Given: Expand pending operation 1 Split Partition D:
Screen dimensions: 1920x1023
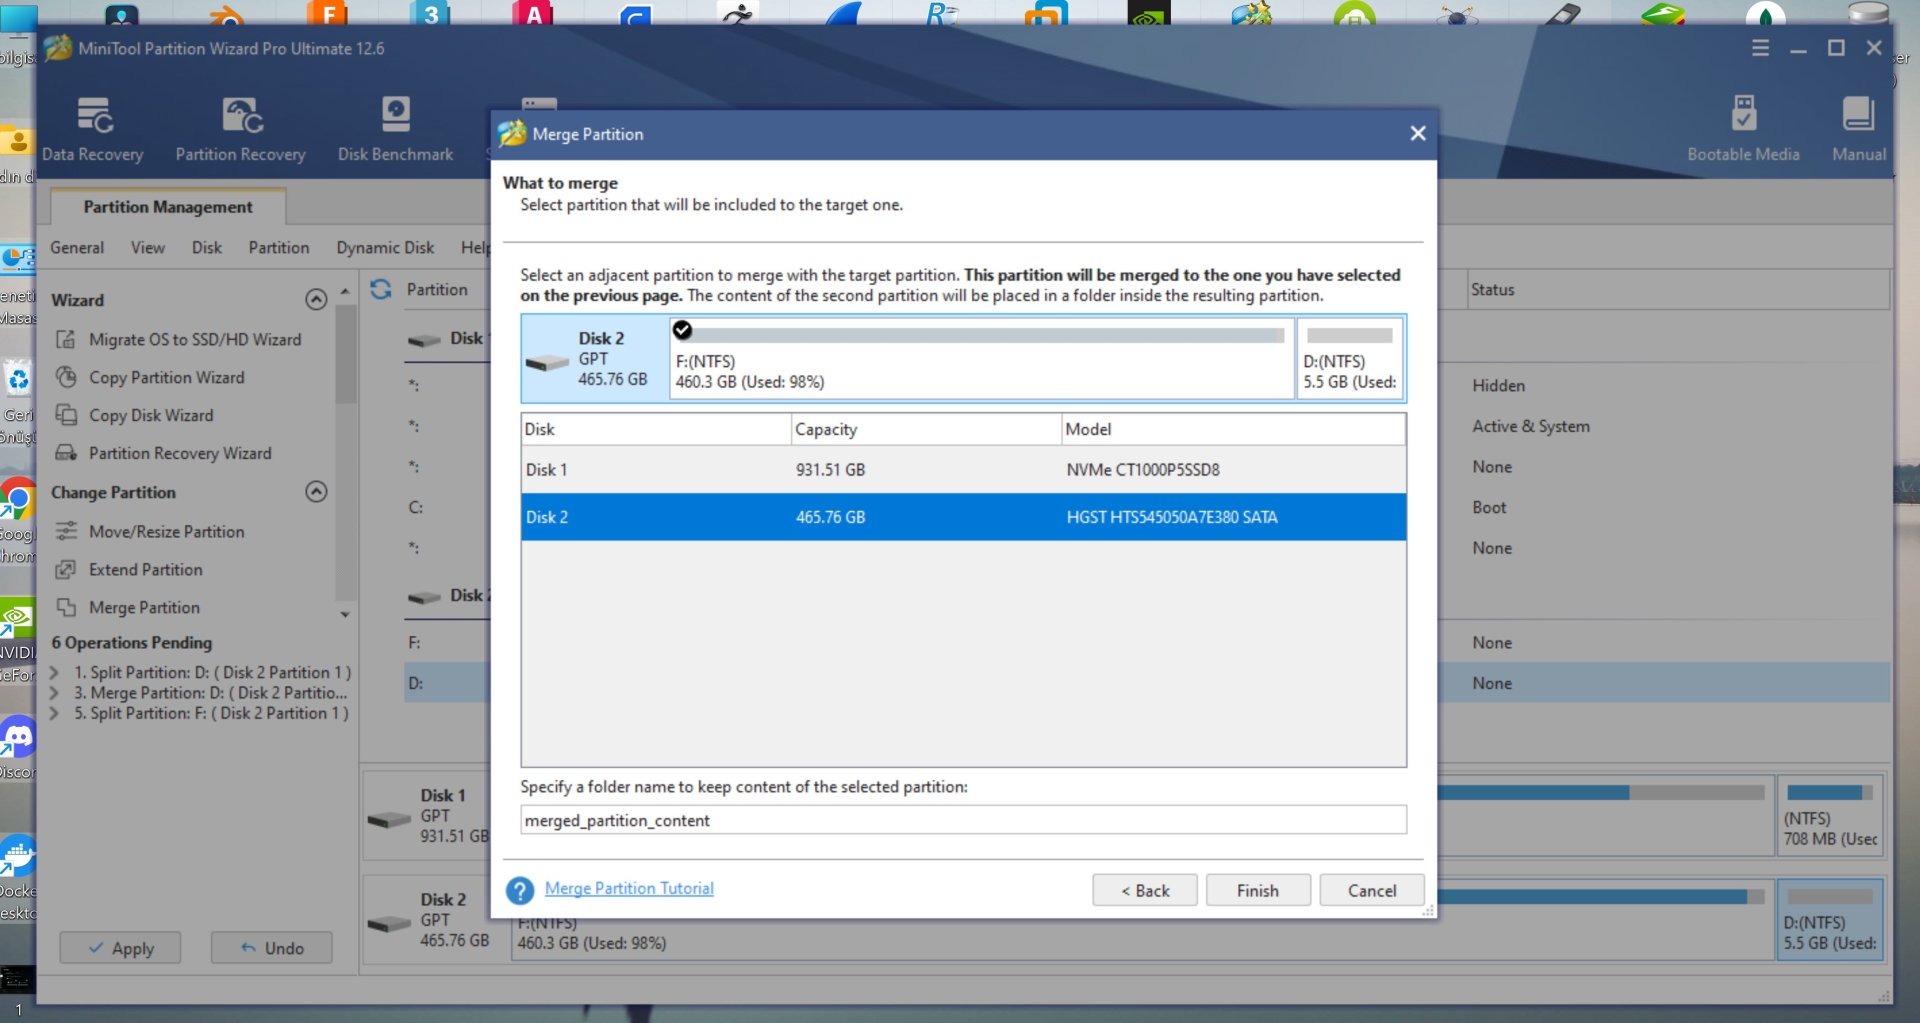Looking at the screenshot, I should pos(55,673).
